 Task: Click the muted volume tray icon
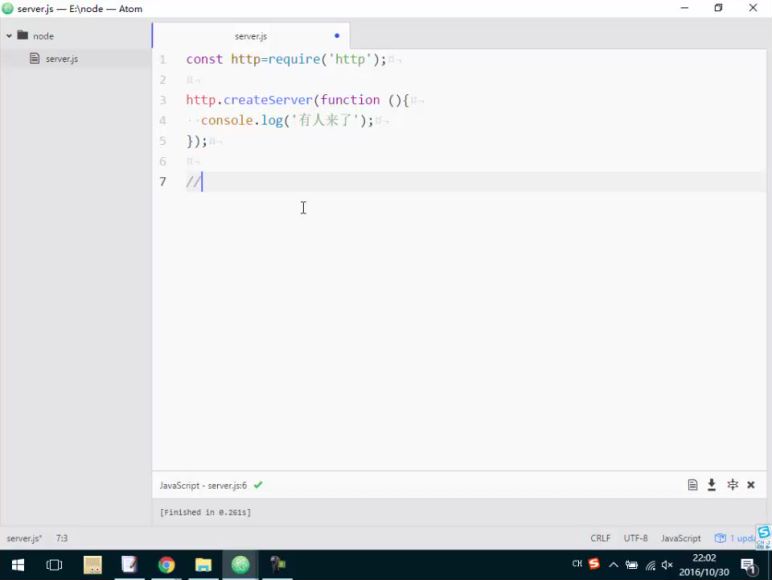point(667,565)
